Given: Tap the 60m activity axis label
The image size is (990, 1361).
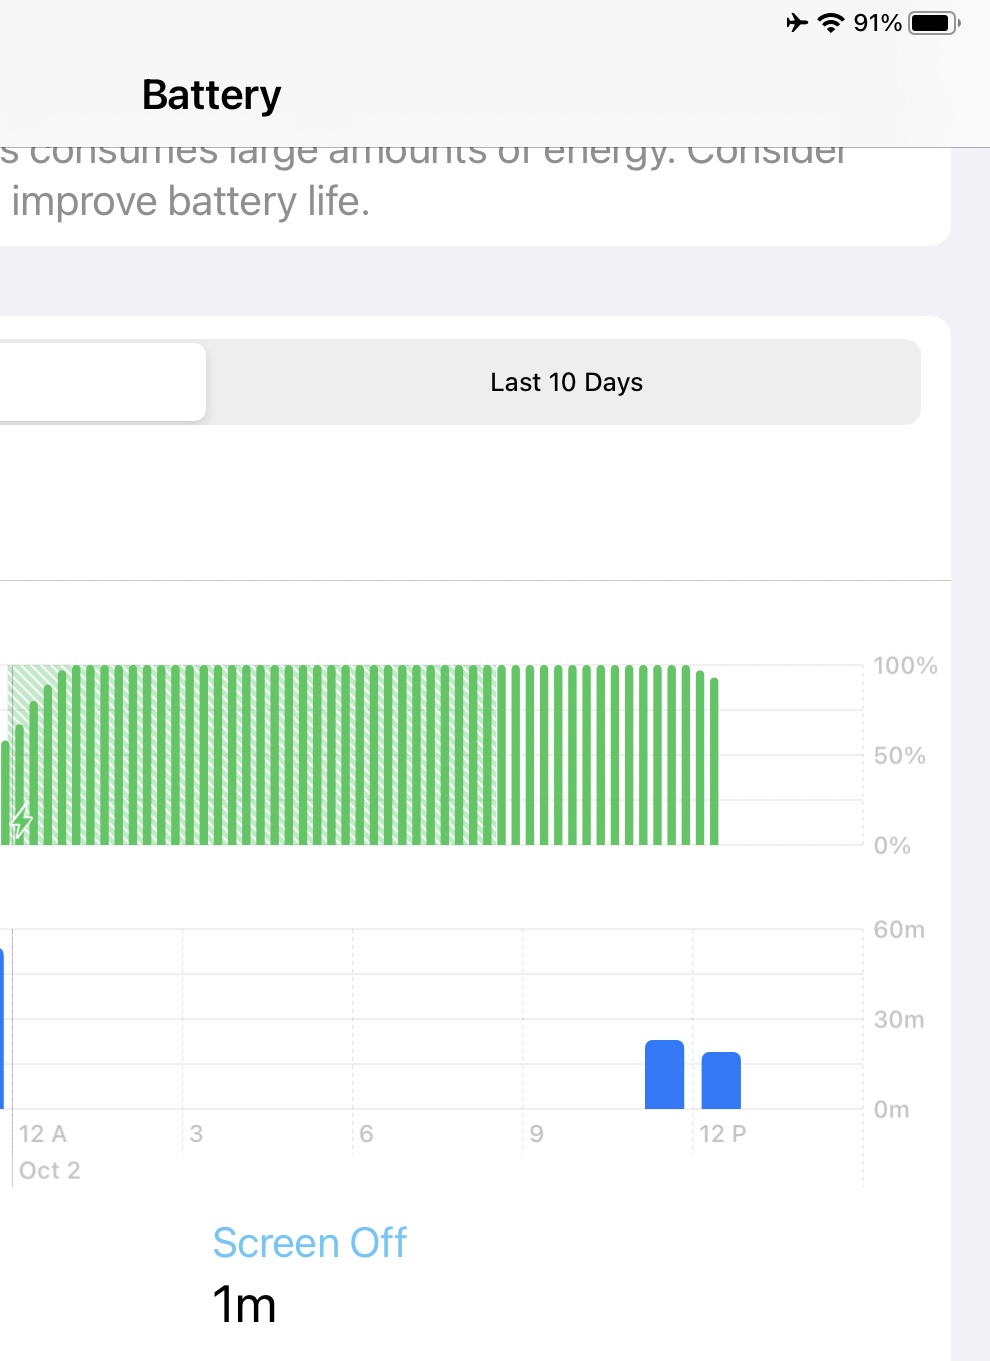Looking at the screenshot, I should pyautogui.click(x=899, y=930).
